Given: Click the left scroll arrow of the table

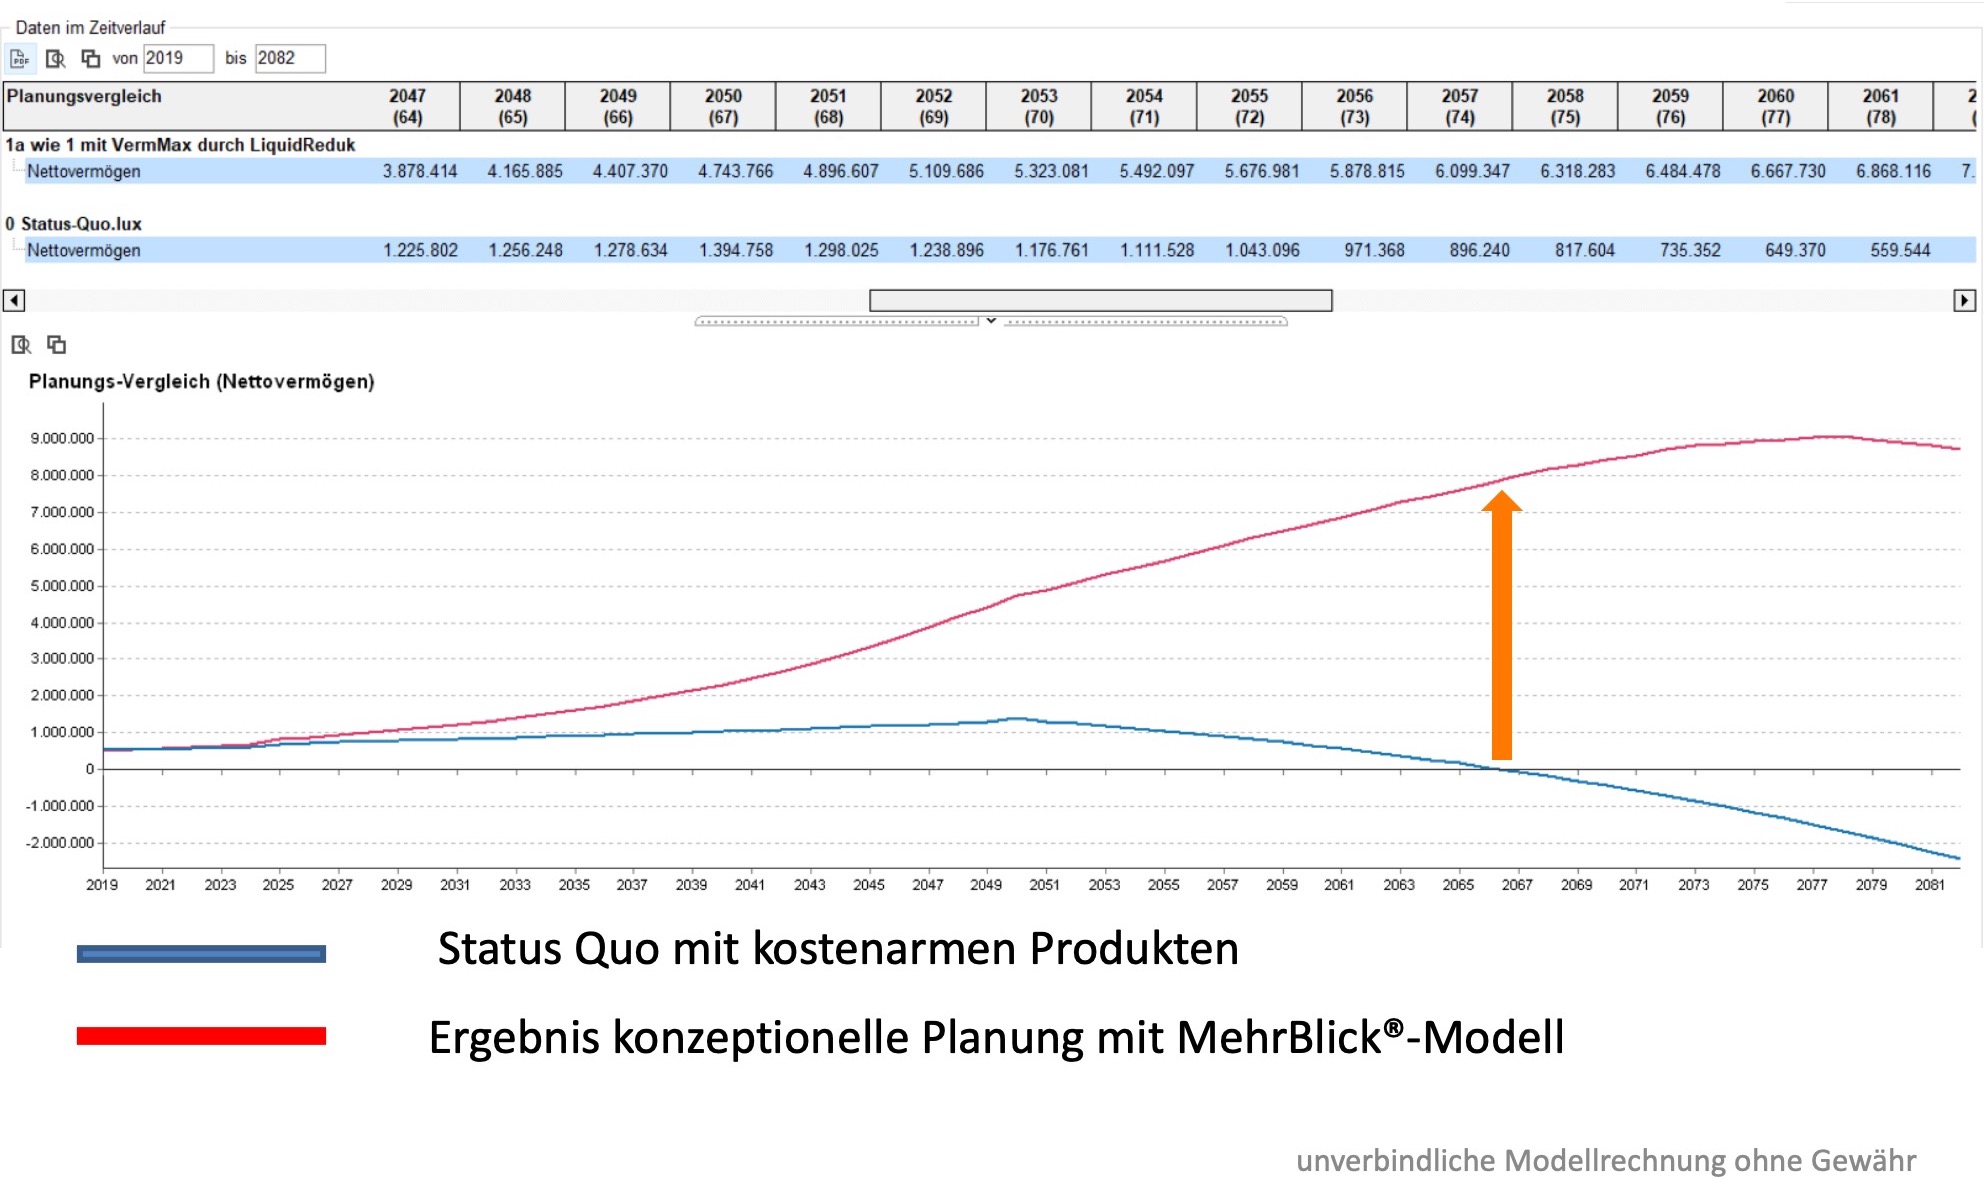Looking at the screenshot, I should coord(14,300).
